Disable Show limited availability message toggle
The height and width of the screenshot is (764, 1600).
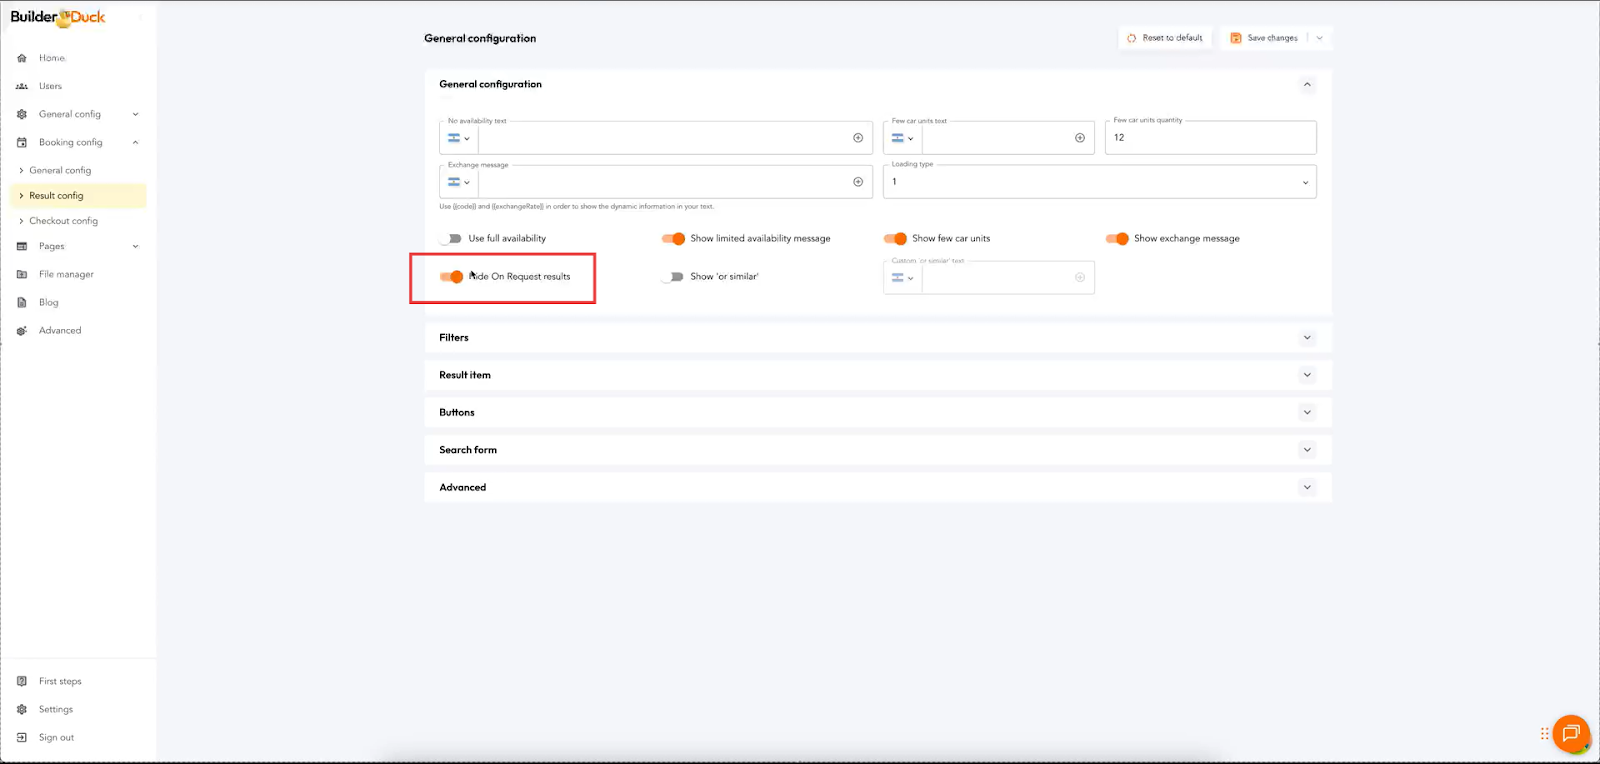(673, 239)
